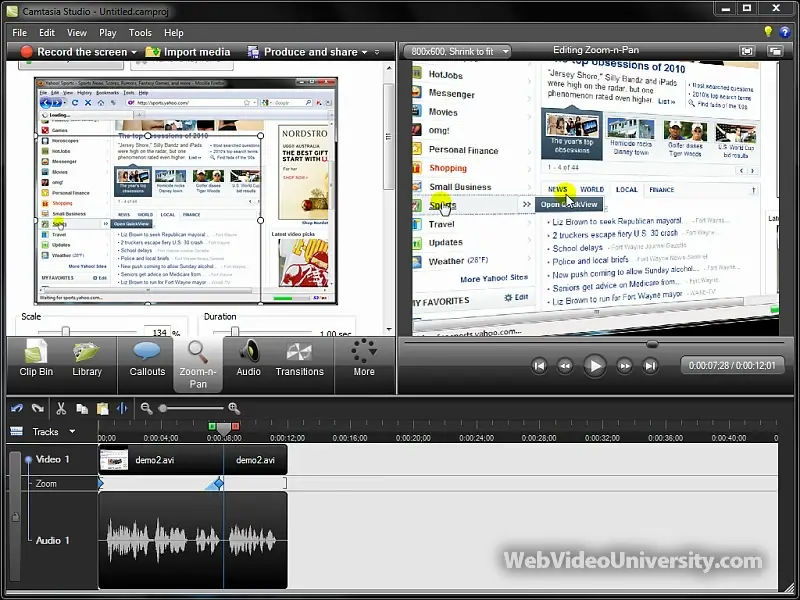The width and height of the screenshot is (800, 600).
Task: Click the blue help question icon
Action: coord(785,32)
